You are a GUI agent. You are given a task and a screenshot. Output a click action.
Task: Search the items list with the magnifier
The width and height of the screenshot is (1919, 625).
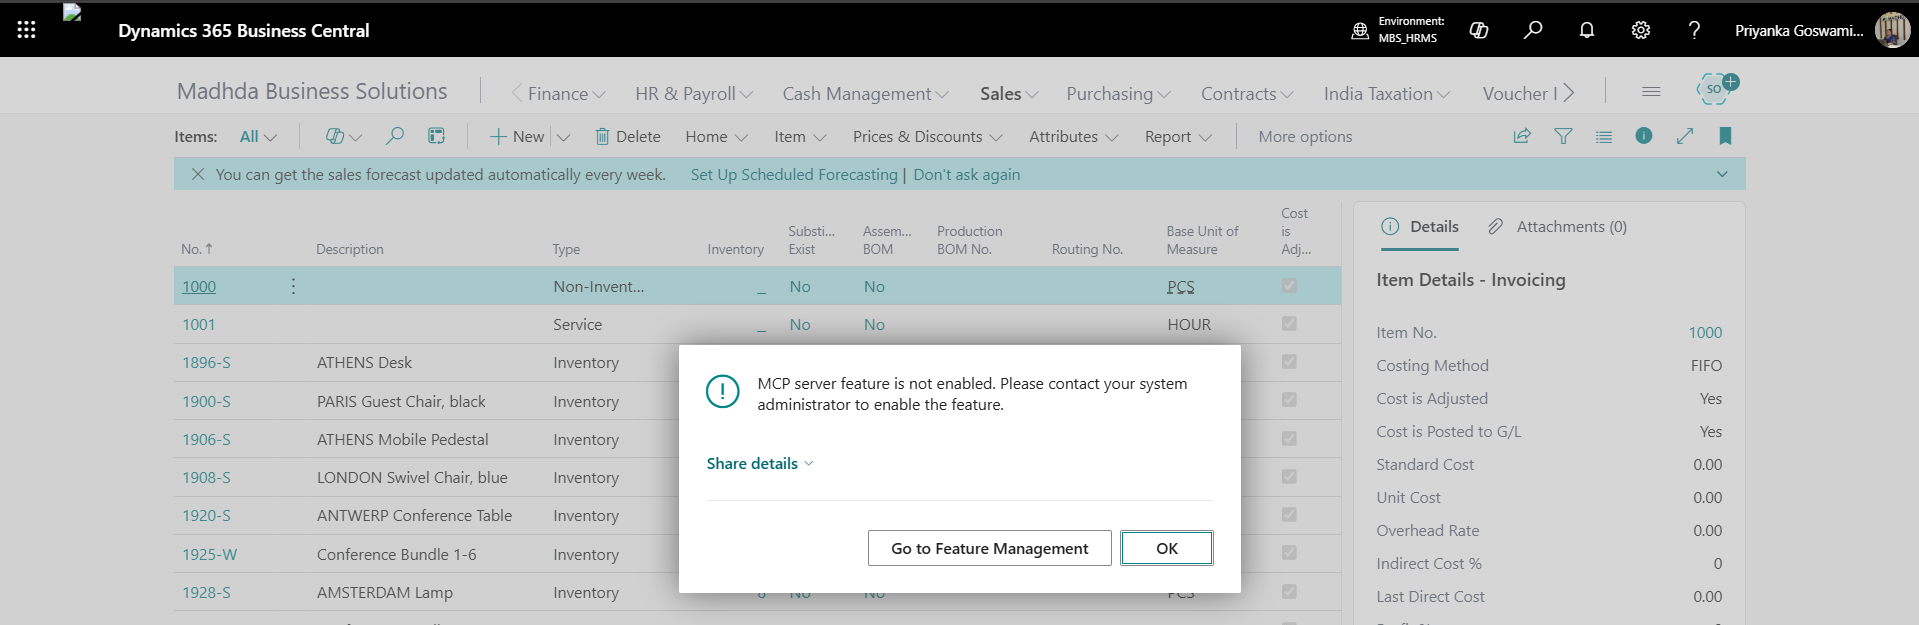point(395,136)
